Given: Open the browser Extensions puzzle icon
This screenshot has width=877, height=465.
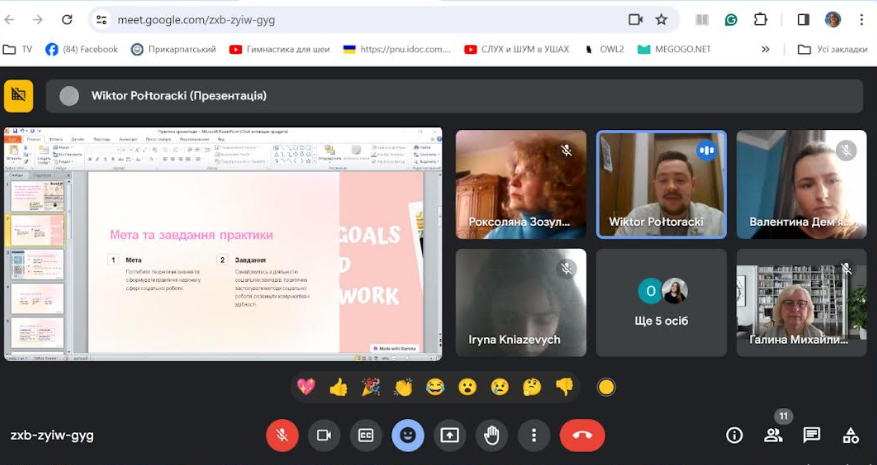Looking at the screenshot, I should pyautogui.click(x=761, y=20).
